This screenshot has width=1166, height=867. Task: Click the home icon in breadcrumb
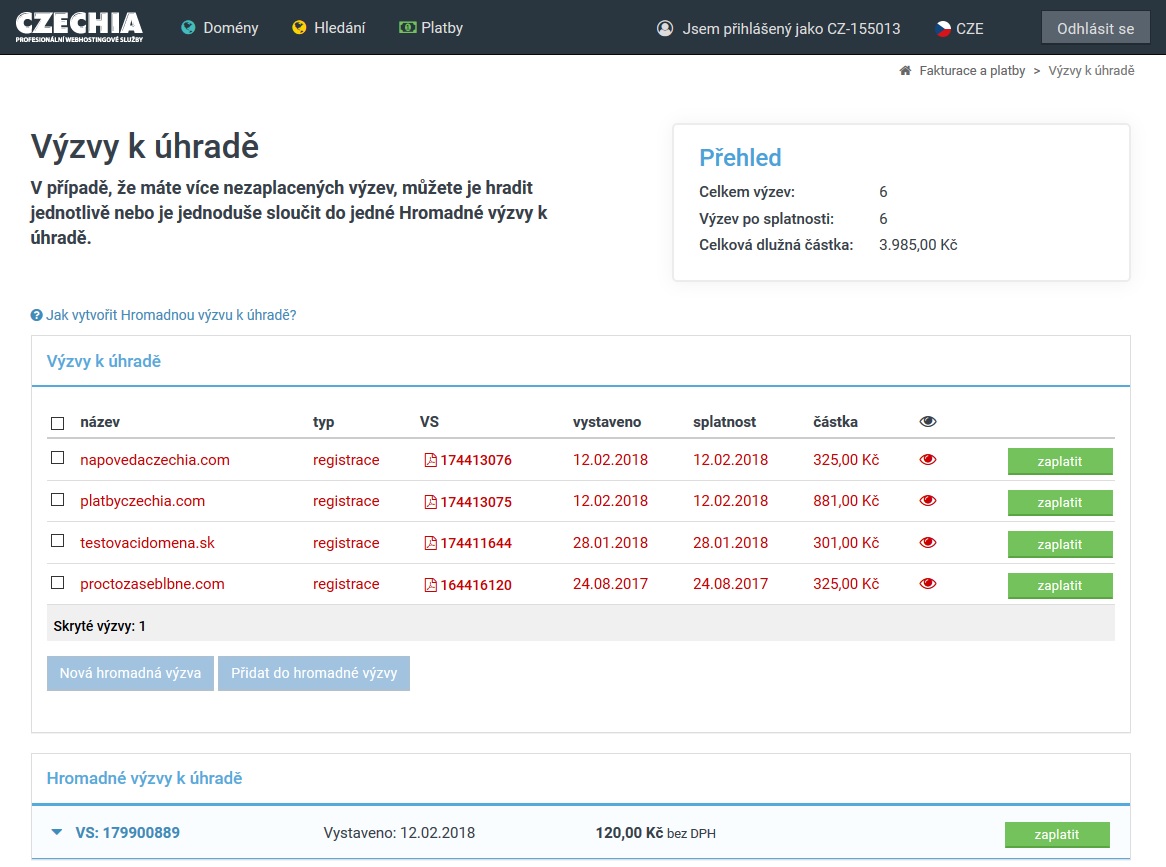click(x=905, y=71)
